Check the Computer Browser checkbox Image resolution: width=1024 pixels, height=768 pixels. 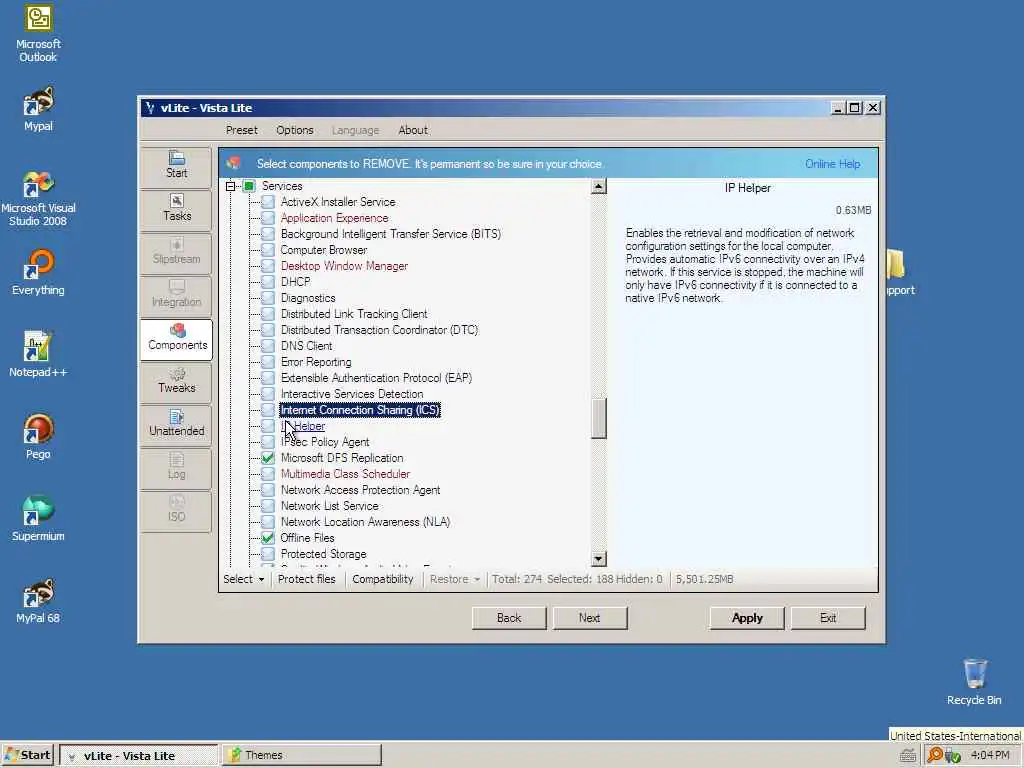point(268,250)
